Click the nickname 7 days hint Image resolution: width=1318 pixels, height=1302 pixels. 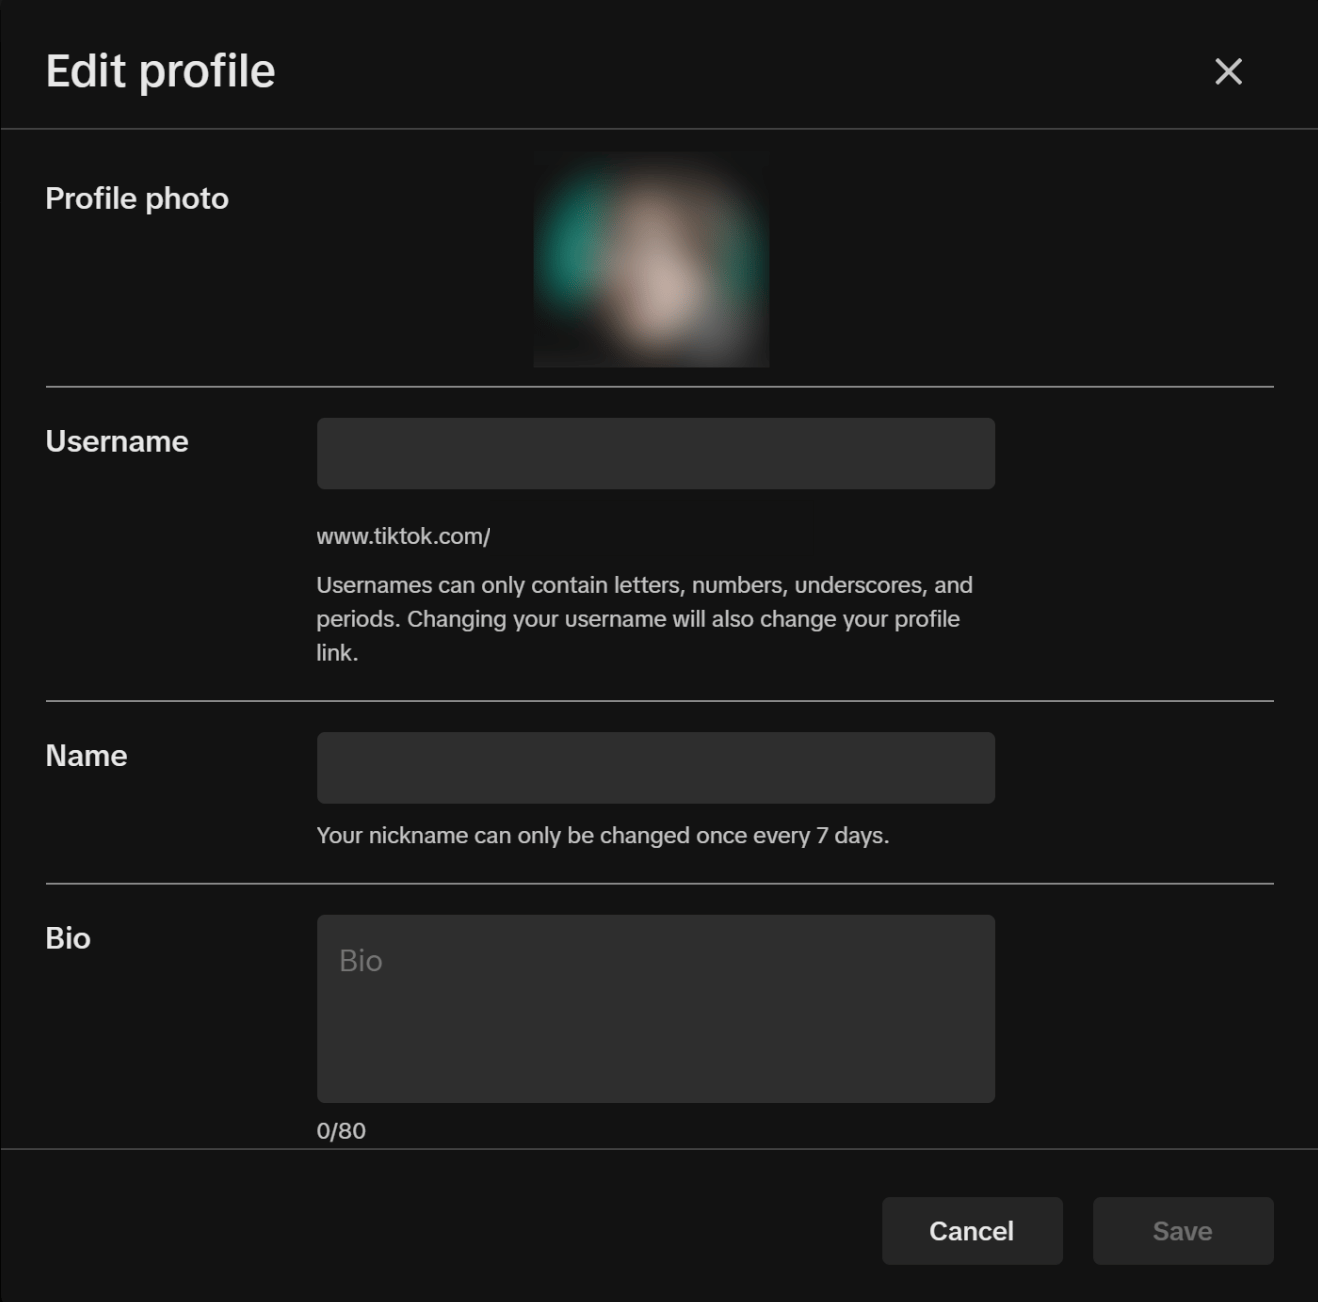[602, 836]
